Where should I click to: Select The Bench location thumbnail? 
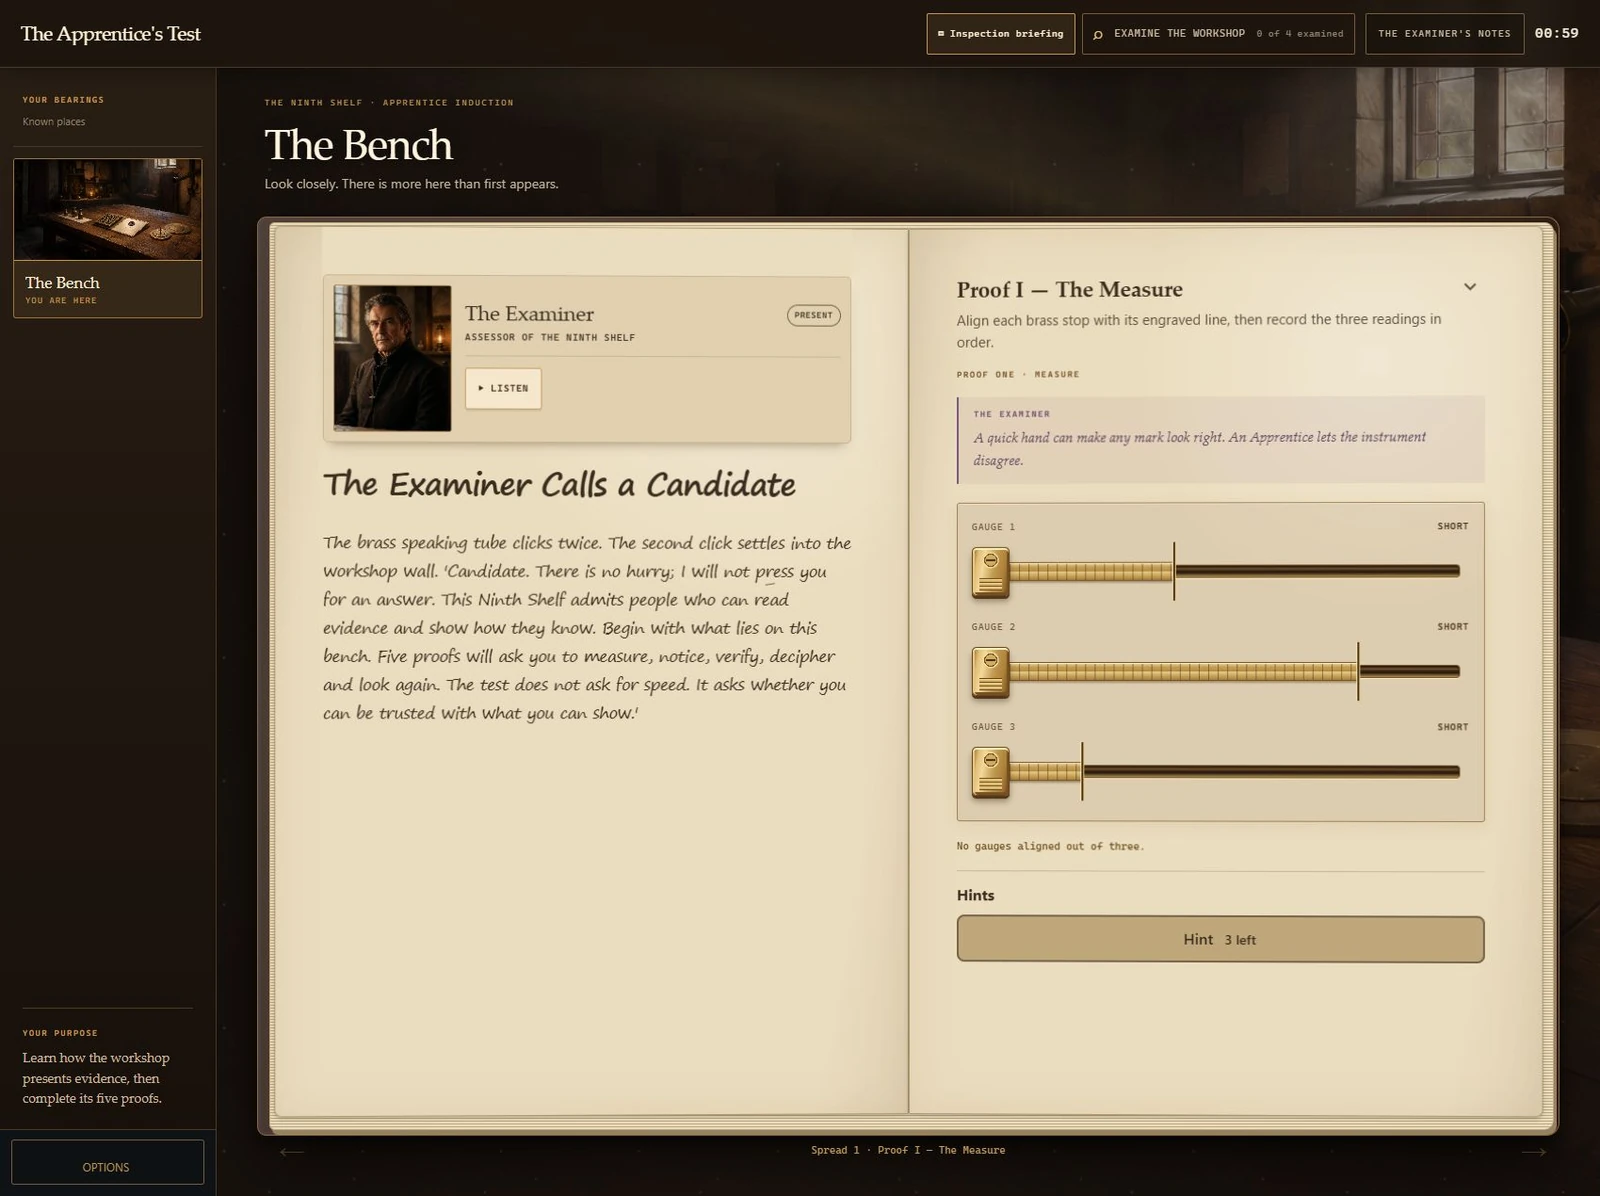tap(108, 209)
